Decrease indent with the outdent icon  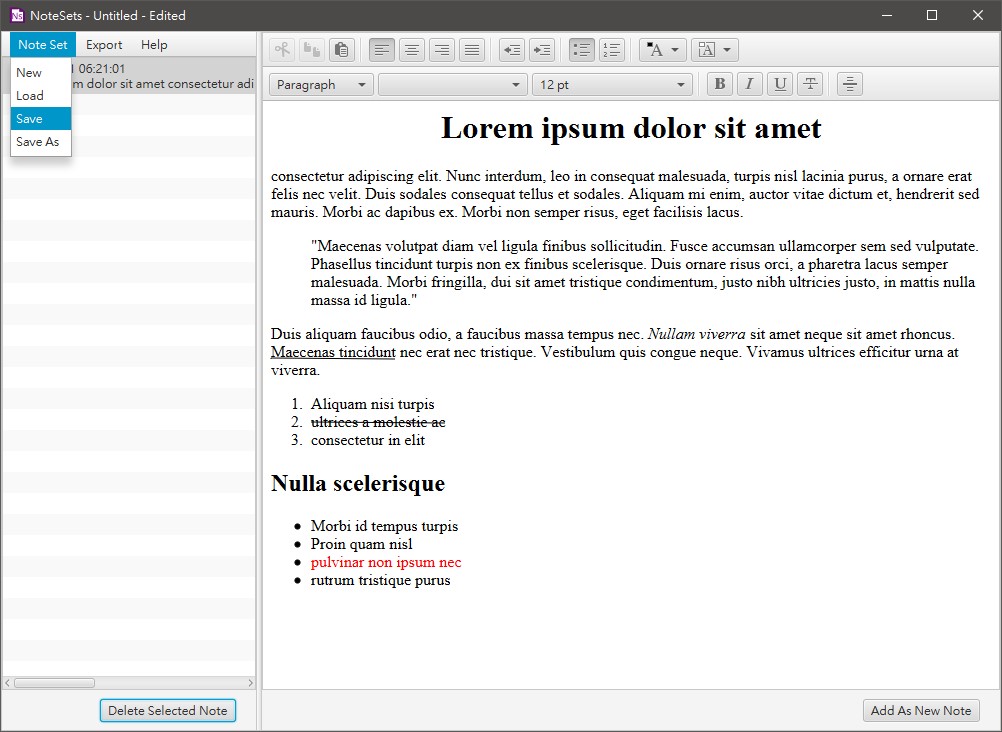coord(511,50)
